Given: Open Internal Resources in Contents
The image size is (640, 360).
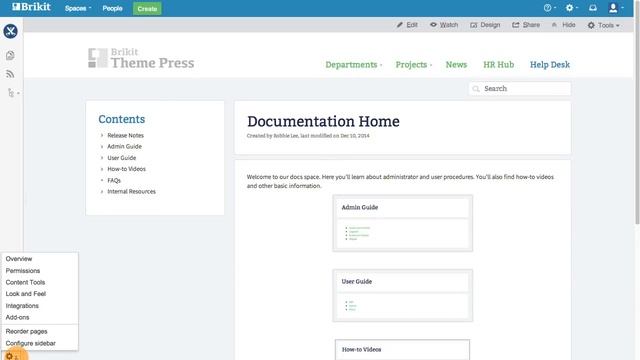Looking at the screenshot, I should [x=131, y=191].
